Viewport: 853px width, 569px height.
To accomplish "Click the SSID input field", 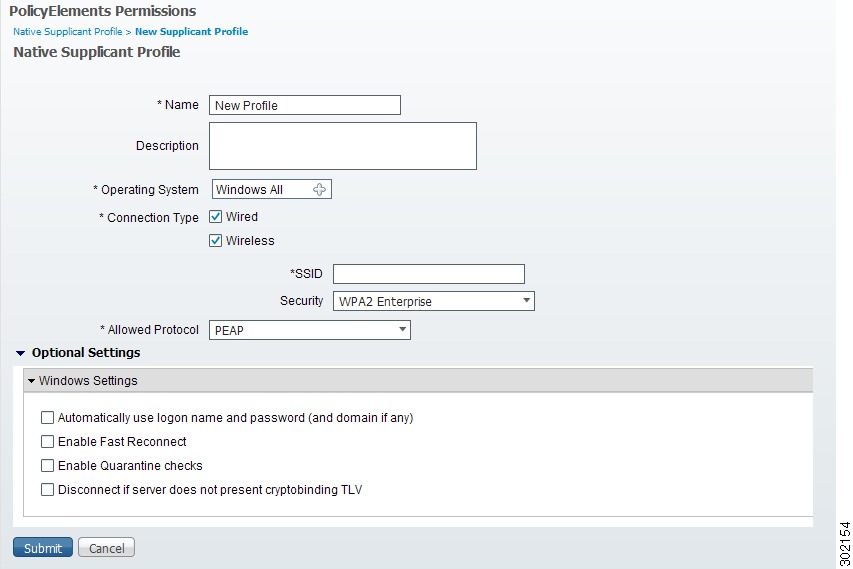I will tap(429, 274).
